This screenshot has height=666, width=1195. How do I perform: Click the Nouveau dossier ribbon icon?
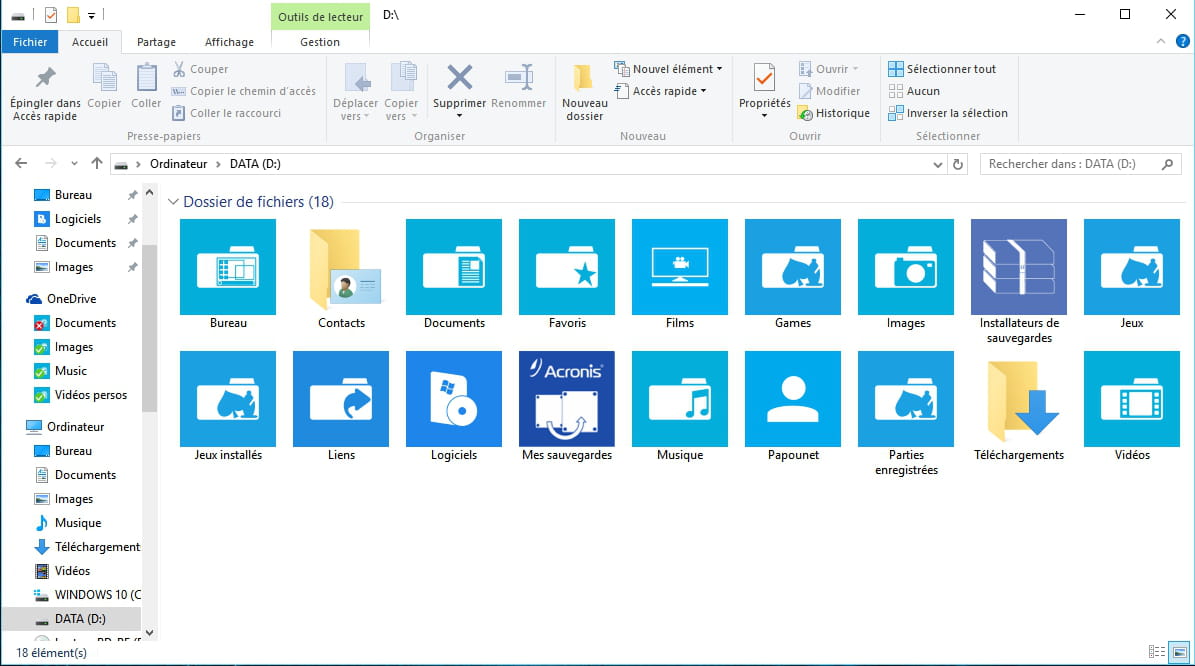584,79
